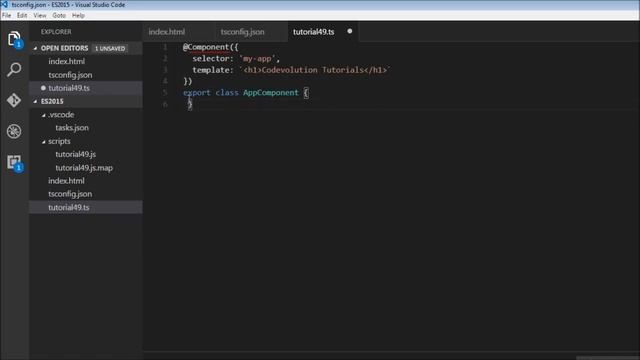Click line number 6 in gutter
Viewport: 640px width, 360px height.
pyautogui.click(x=165, y=104)
